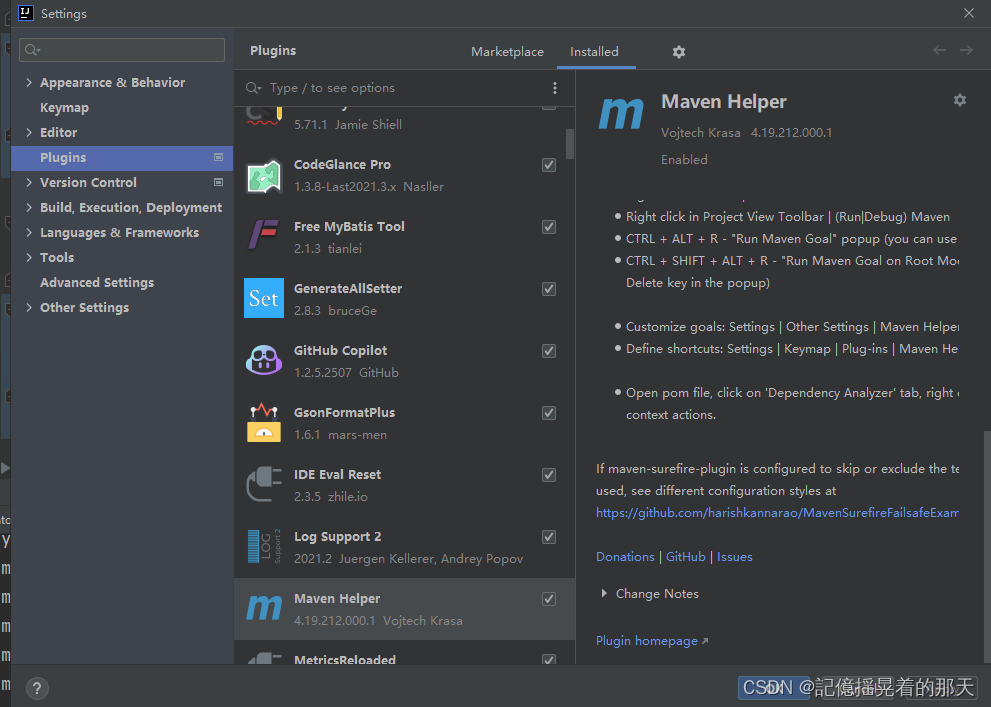The width and height of the screenshot is (991, 707).
Task: Click the CodeGlance Pro plugin icon
Action: pos(264,176)
